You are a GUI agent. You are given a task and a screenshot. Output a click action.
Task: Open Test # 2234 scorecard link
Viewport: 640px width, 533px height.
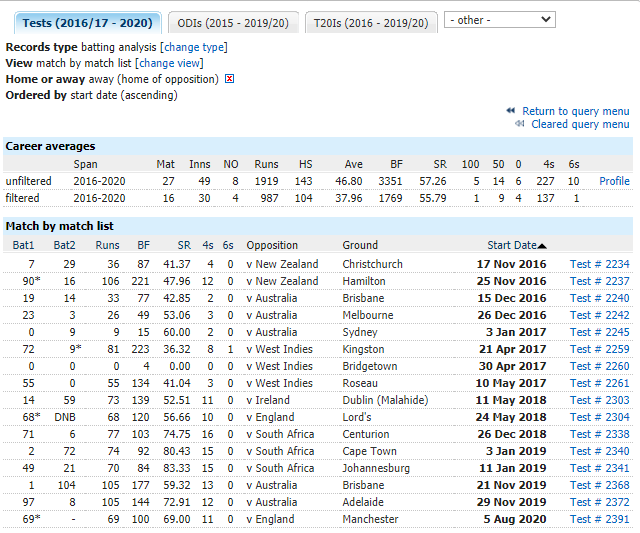(x=600, y=264)
